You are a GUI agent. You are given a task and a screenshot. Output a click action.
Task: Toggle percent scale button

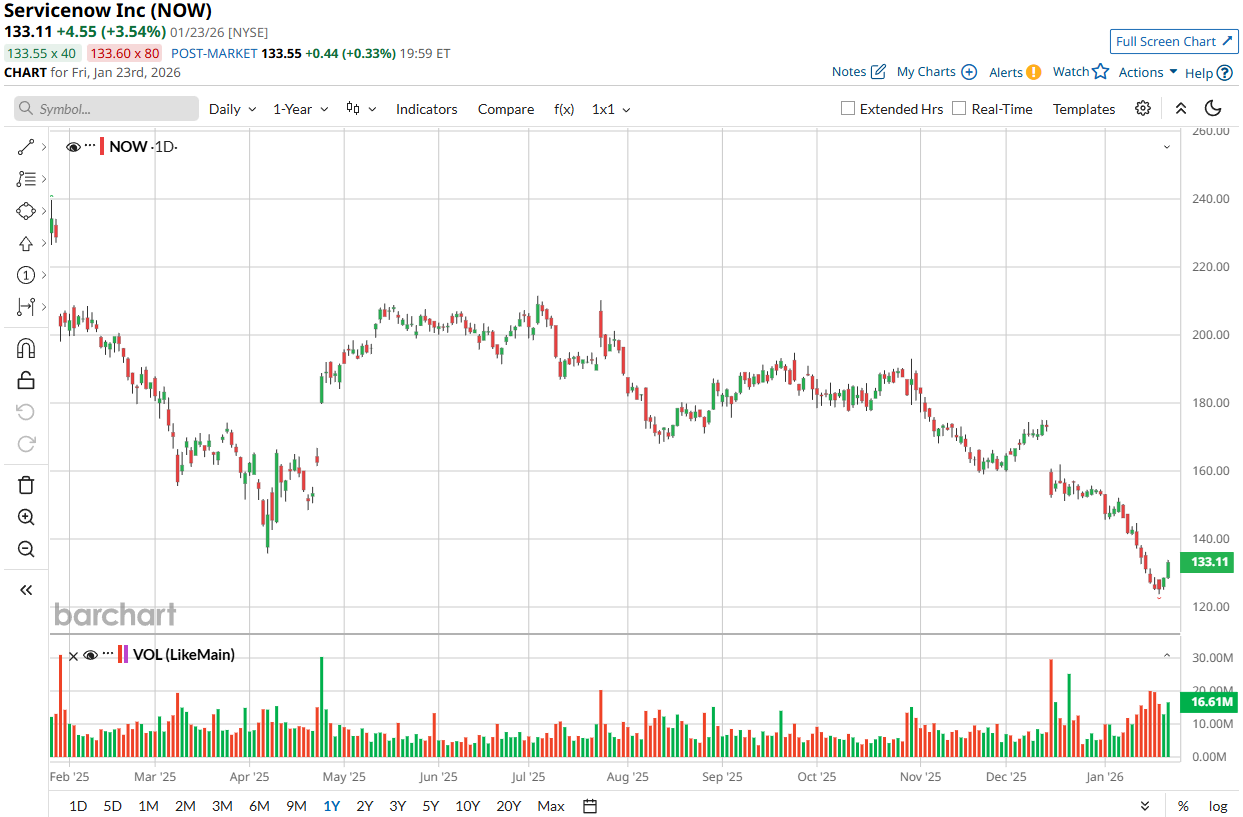[x=1183, y=806]
